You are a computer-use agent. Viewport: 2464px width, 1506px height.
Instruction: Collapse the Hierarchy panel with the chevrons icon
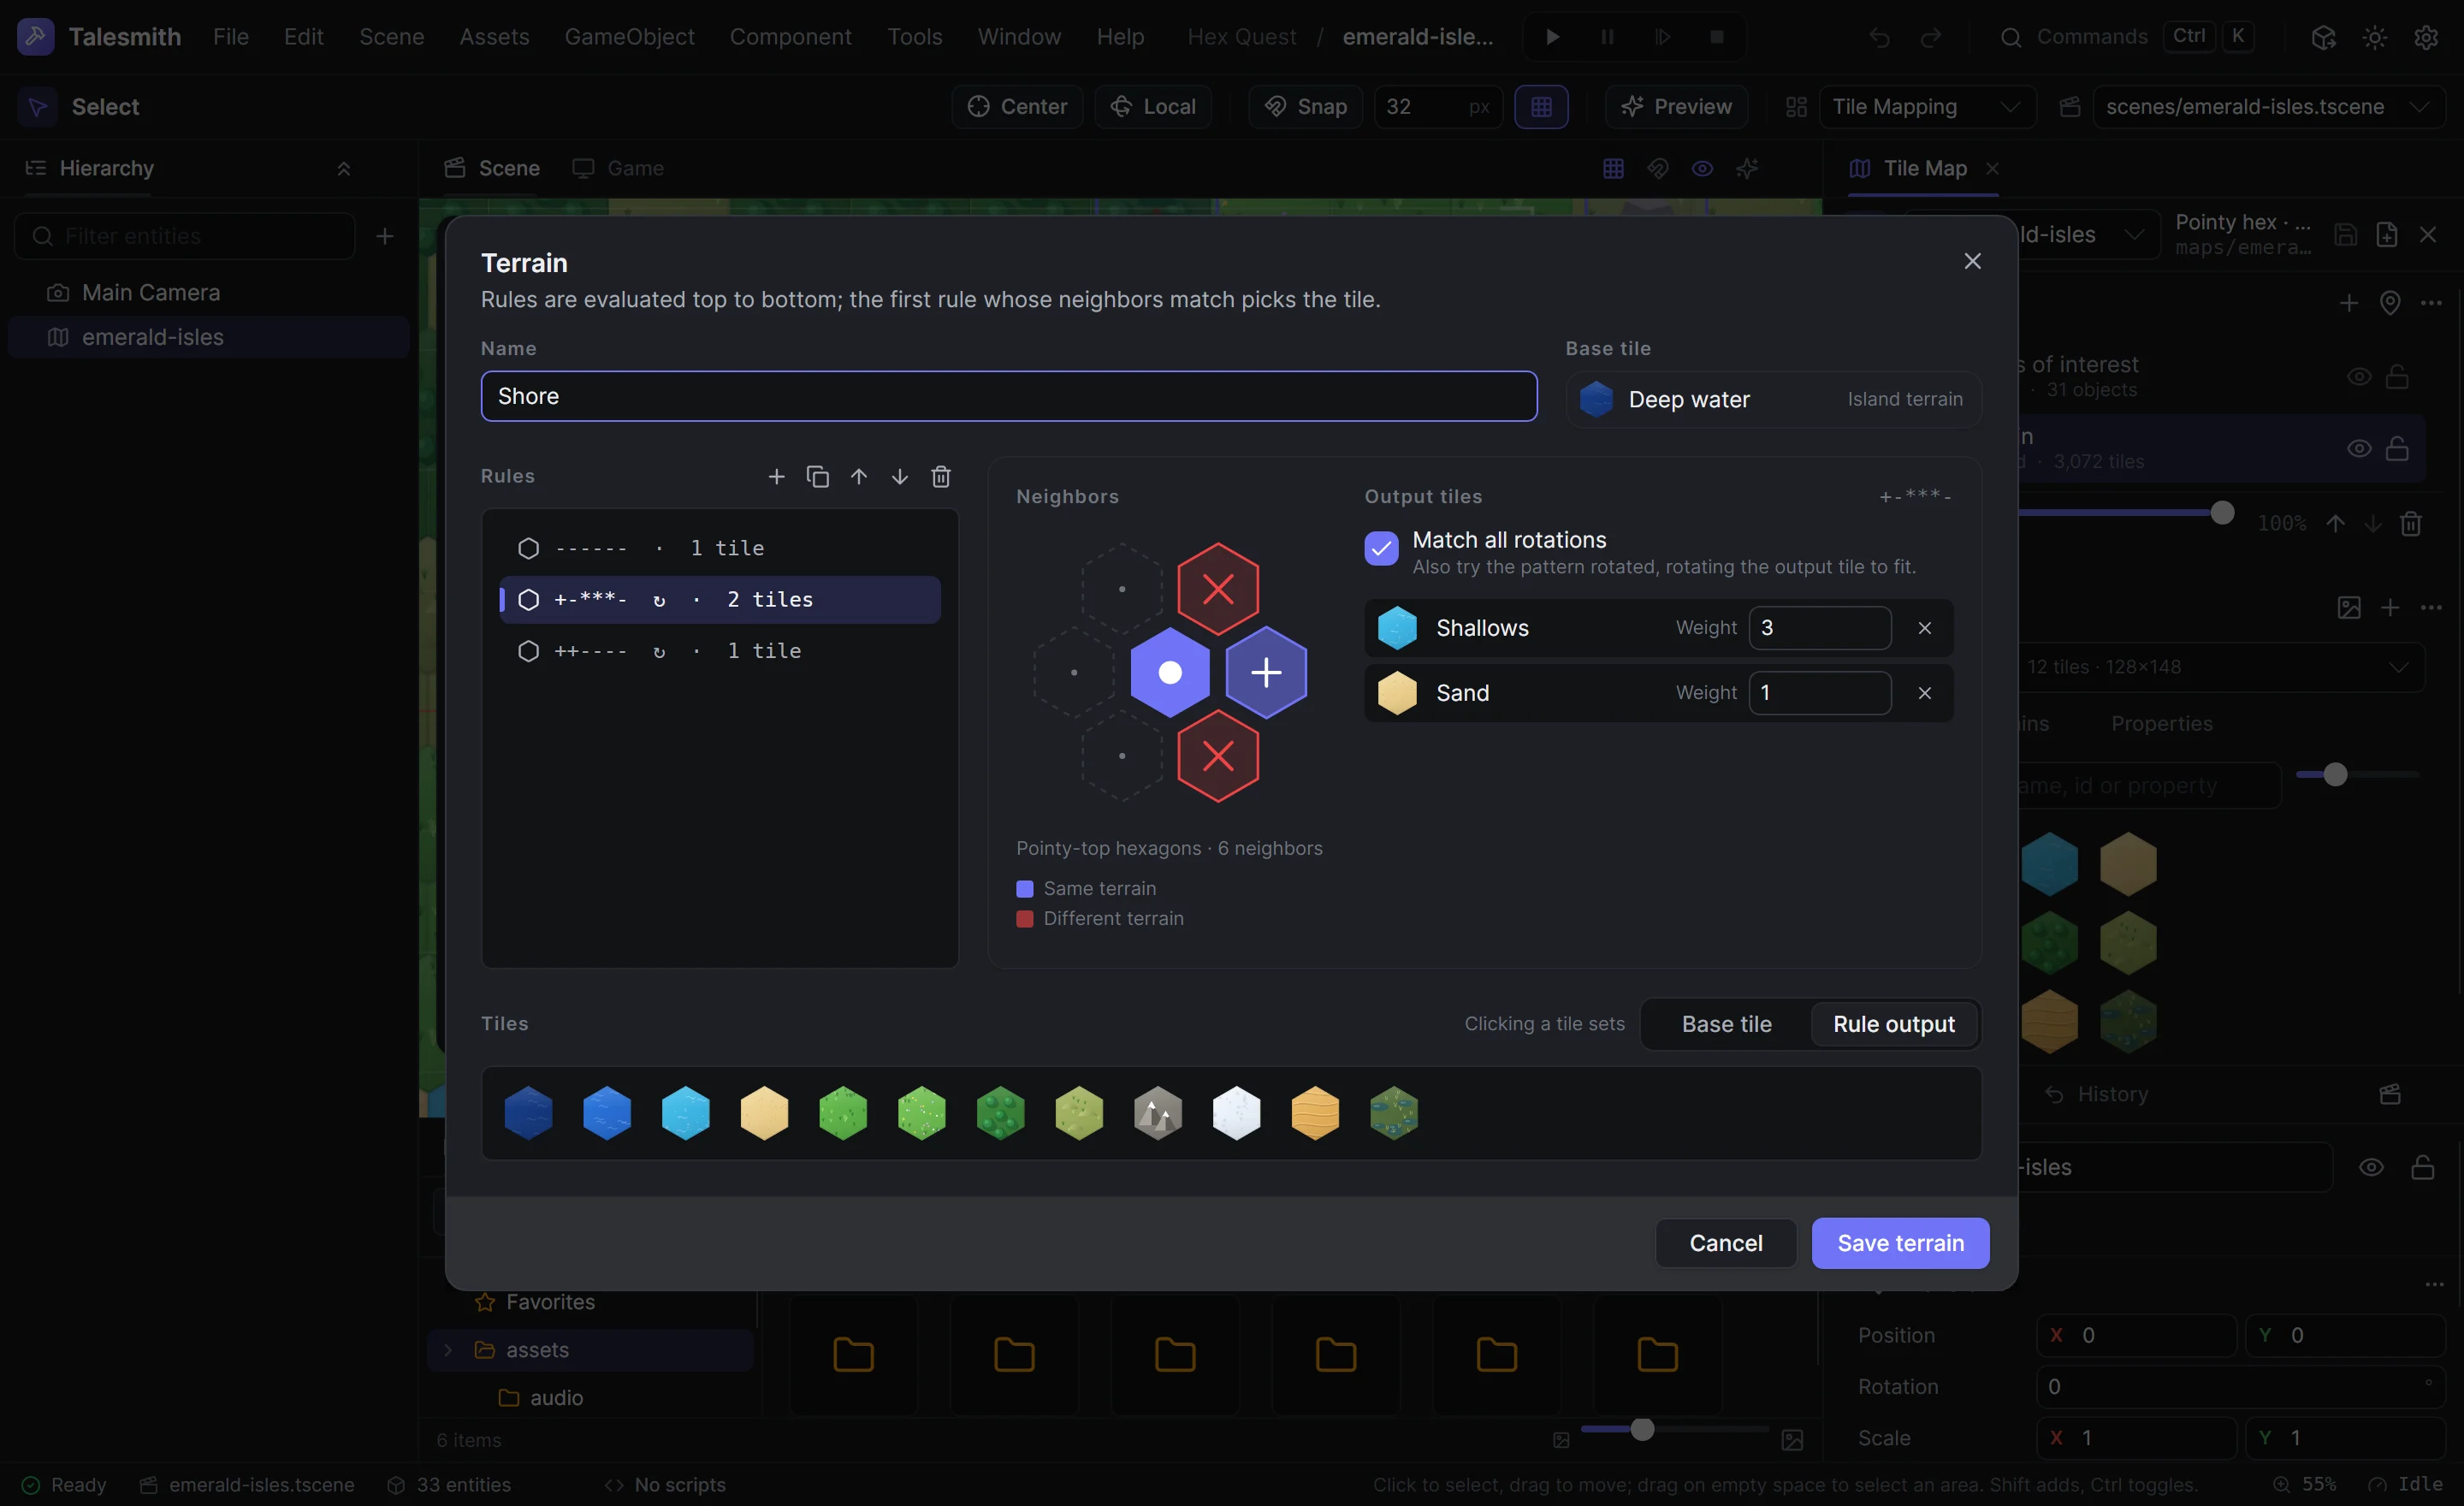pos(343,168)
